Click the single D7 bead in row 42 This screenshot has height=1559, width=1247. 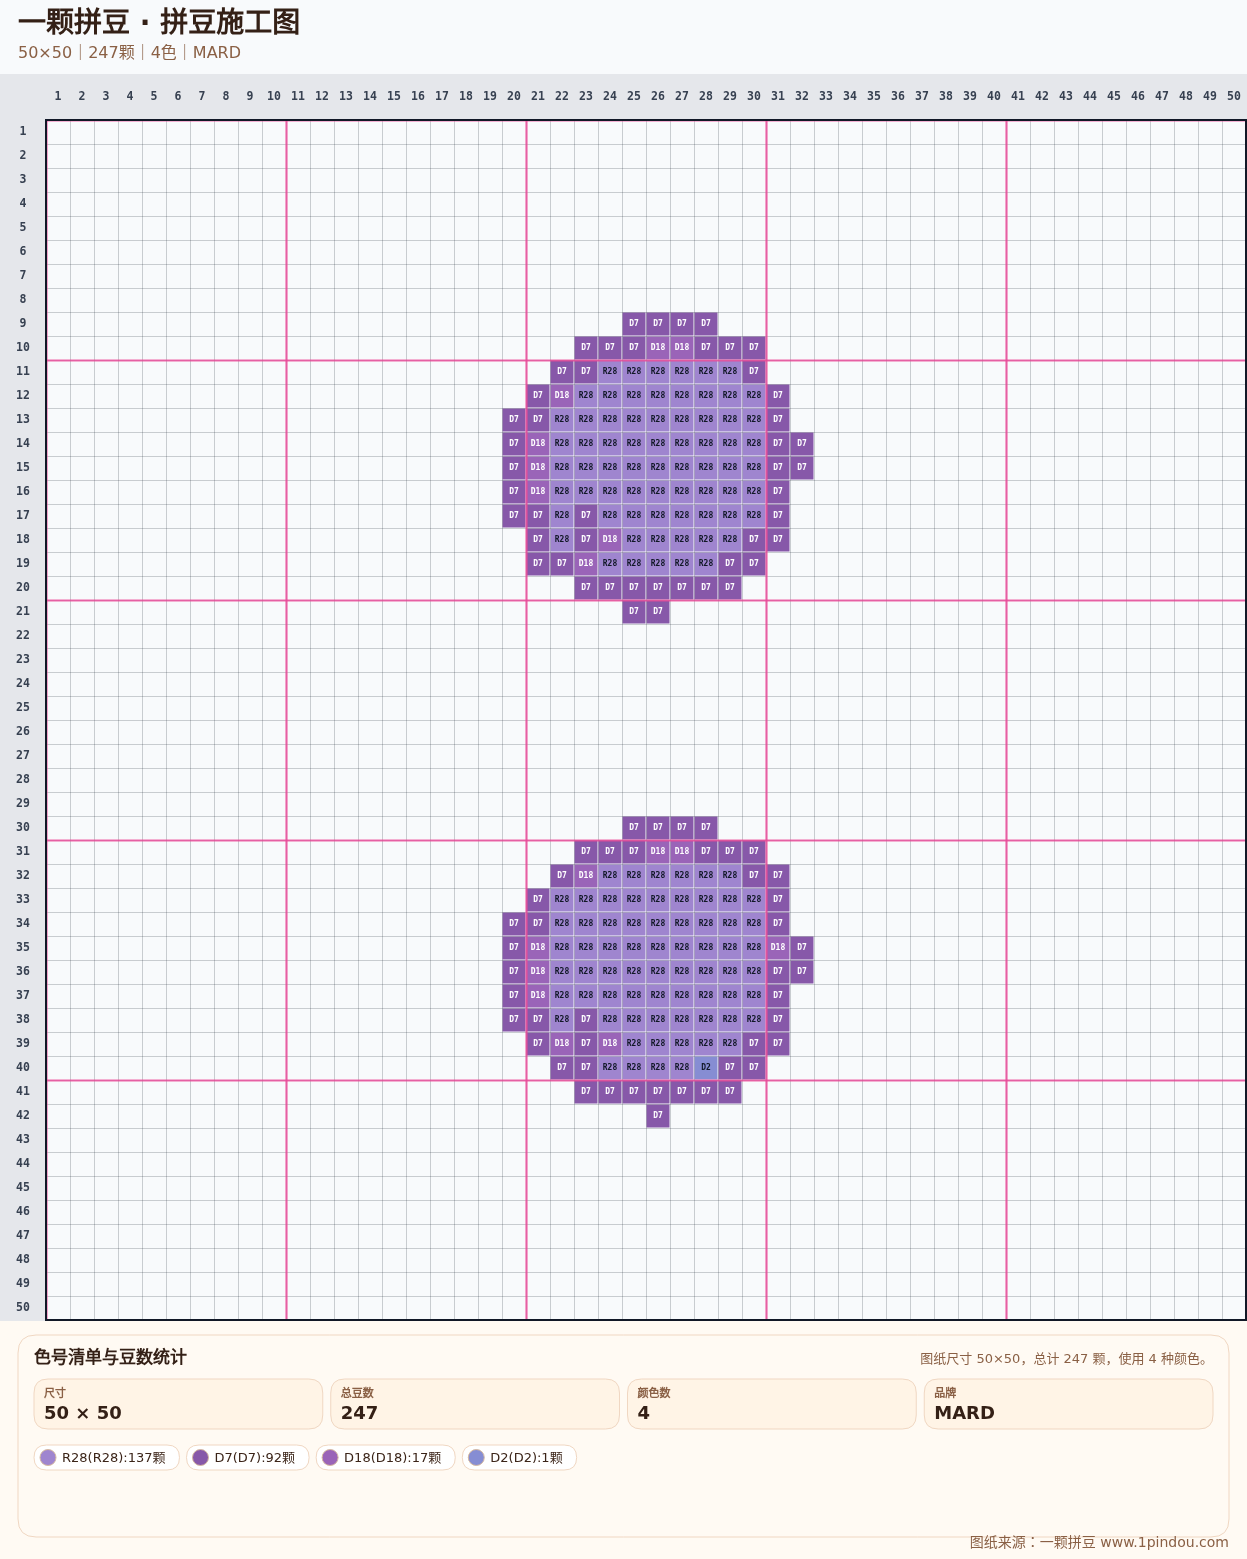coord(658,1115)
